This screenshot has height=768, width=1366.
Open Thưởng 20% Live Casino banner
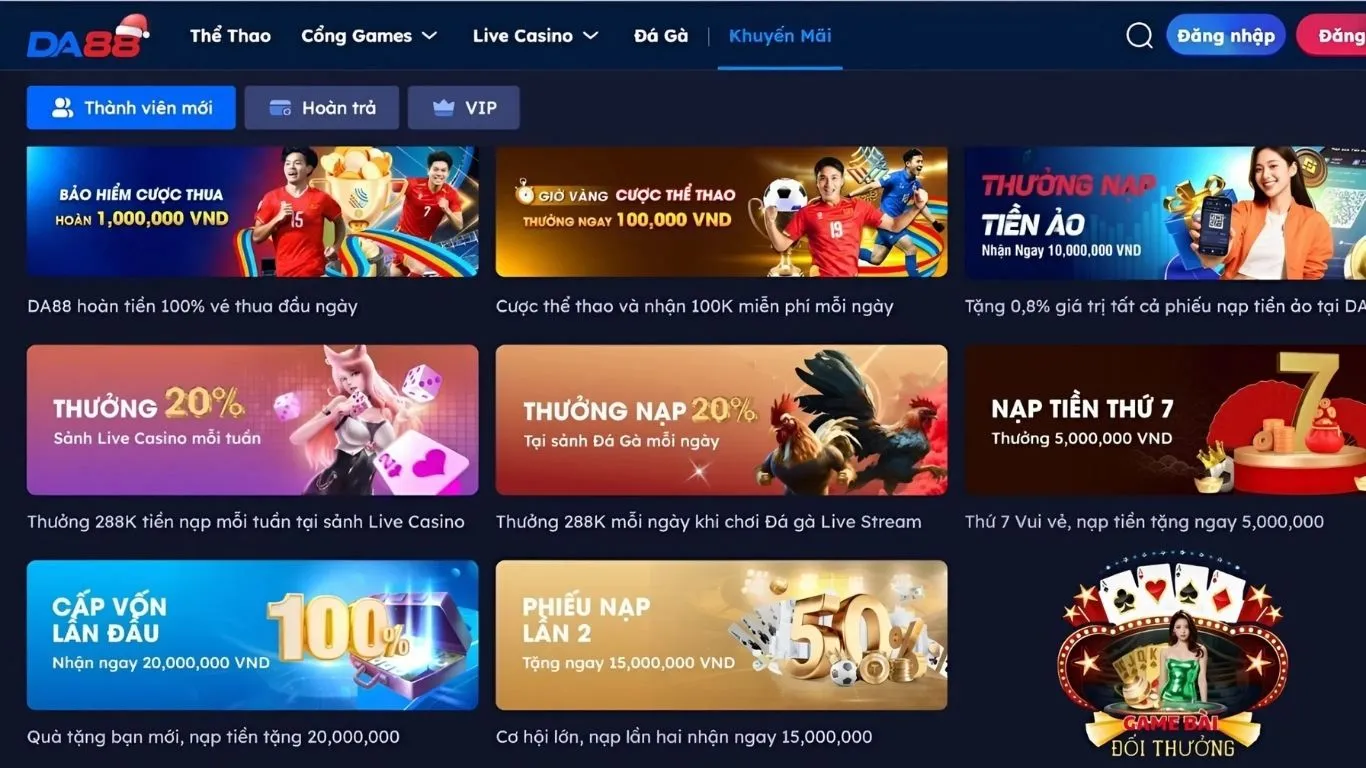tap(253, 420)
